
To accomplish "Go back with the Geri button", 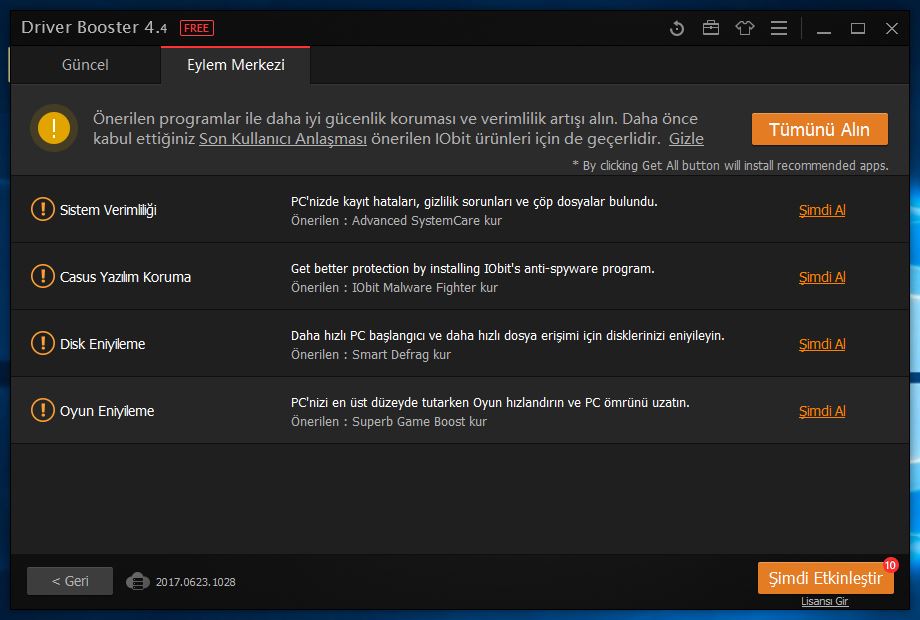I will point(70,581).
